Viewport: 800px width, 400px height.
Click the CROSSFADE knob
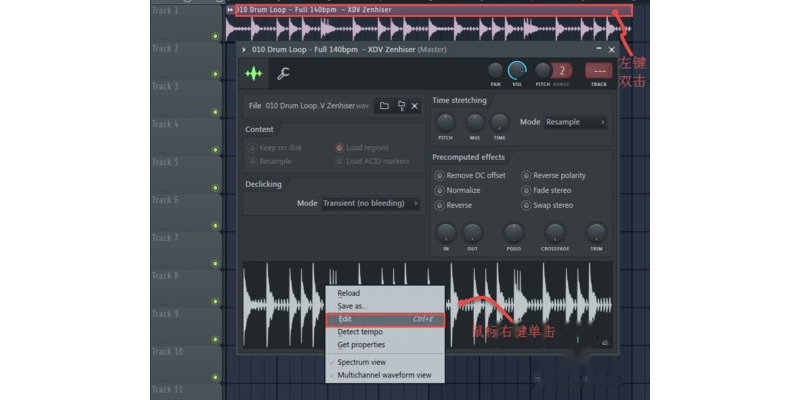pyautogui.click(x=555, y=233)
